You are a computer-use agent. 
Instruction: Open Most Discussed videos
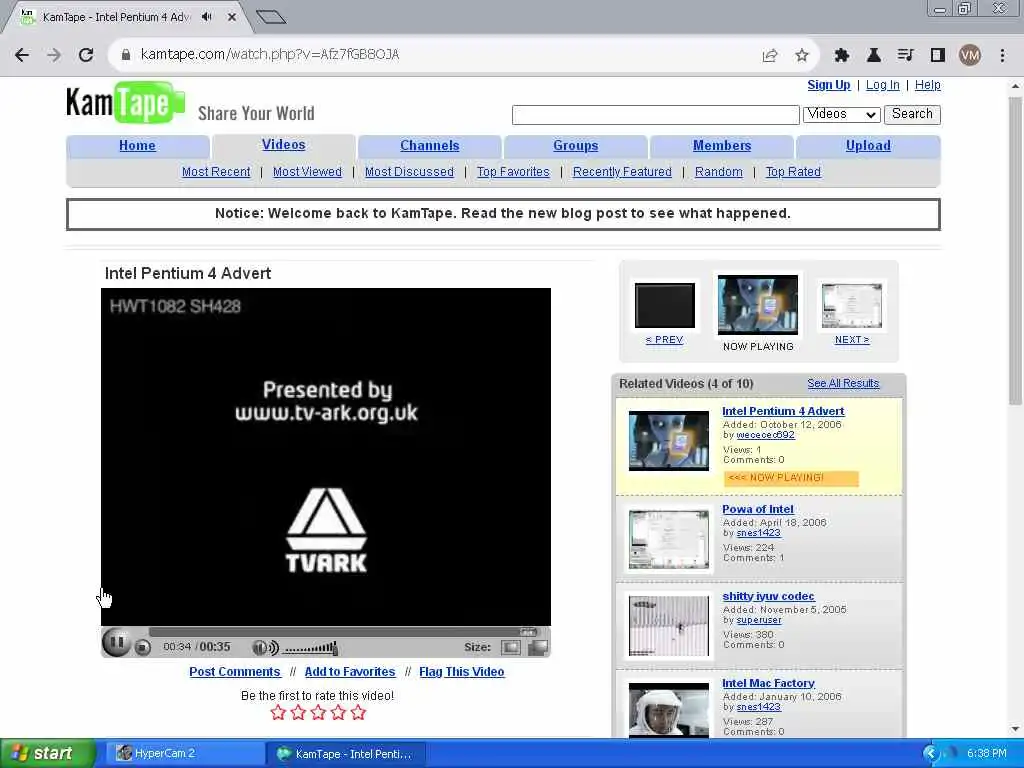409,172
